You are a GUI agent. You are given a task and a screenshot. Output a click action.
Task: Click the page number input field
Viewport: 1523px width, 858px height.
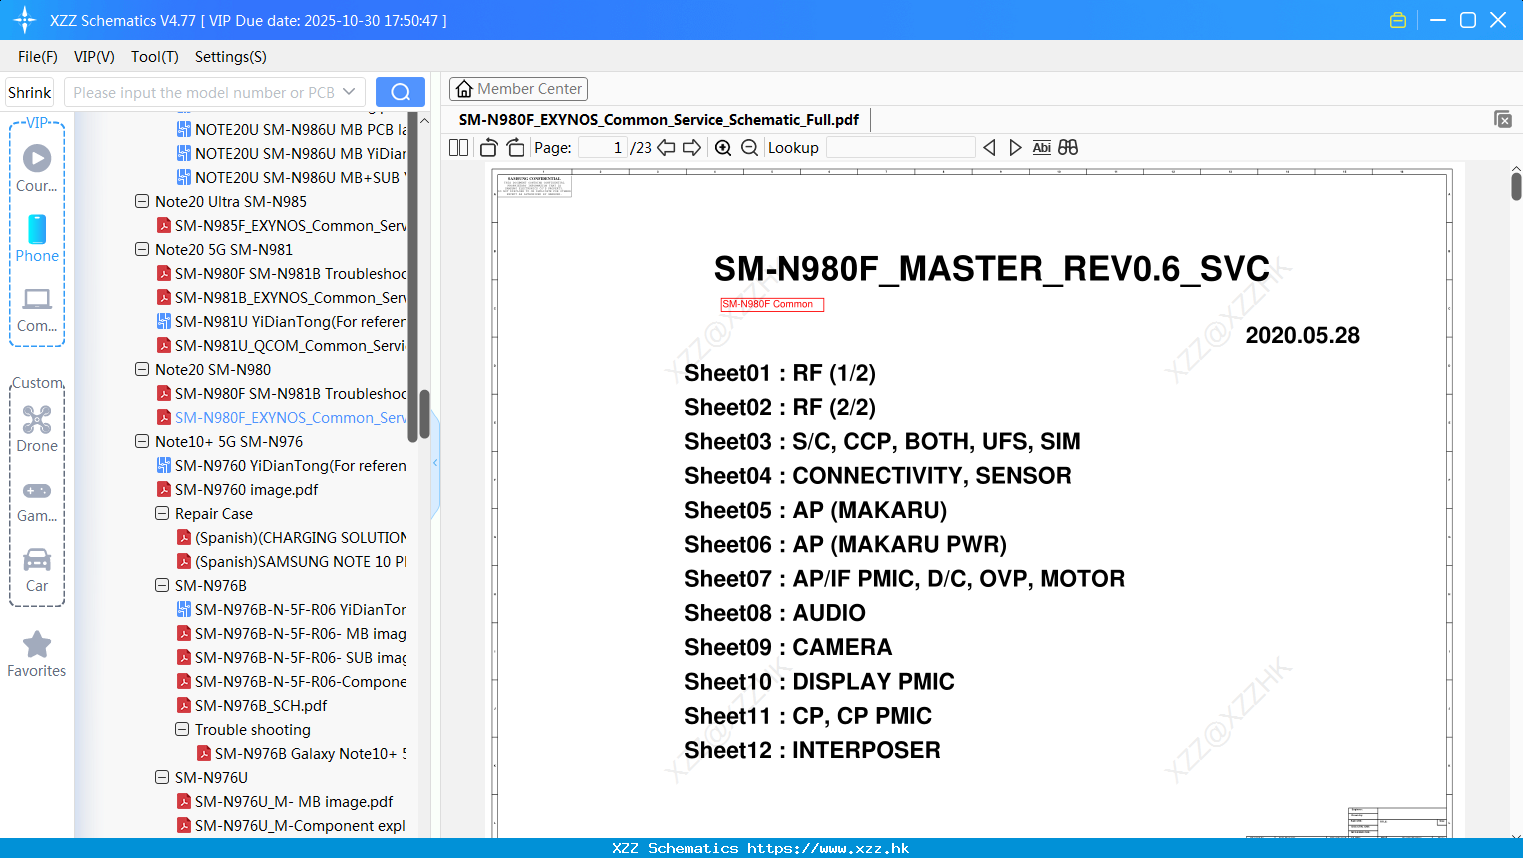point(601,147)
